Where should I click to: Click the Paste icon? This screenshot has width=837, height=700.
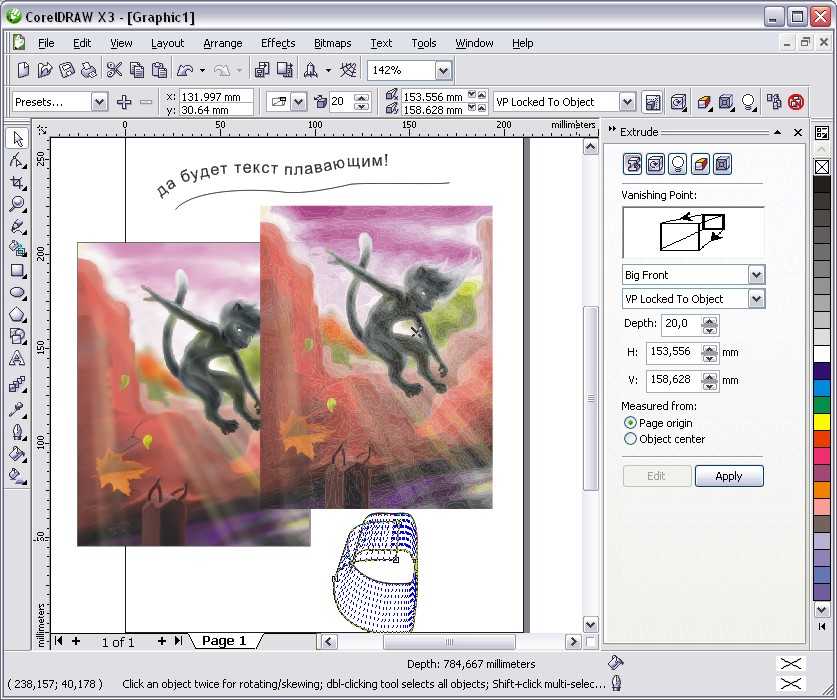click(159, 70)
